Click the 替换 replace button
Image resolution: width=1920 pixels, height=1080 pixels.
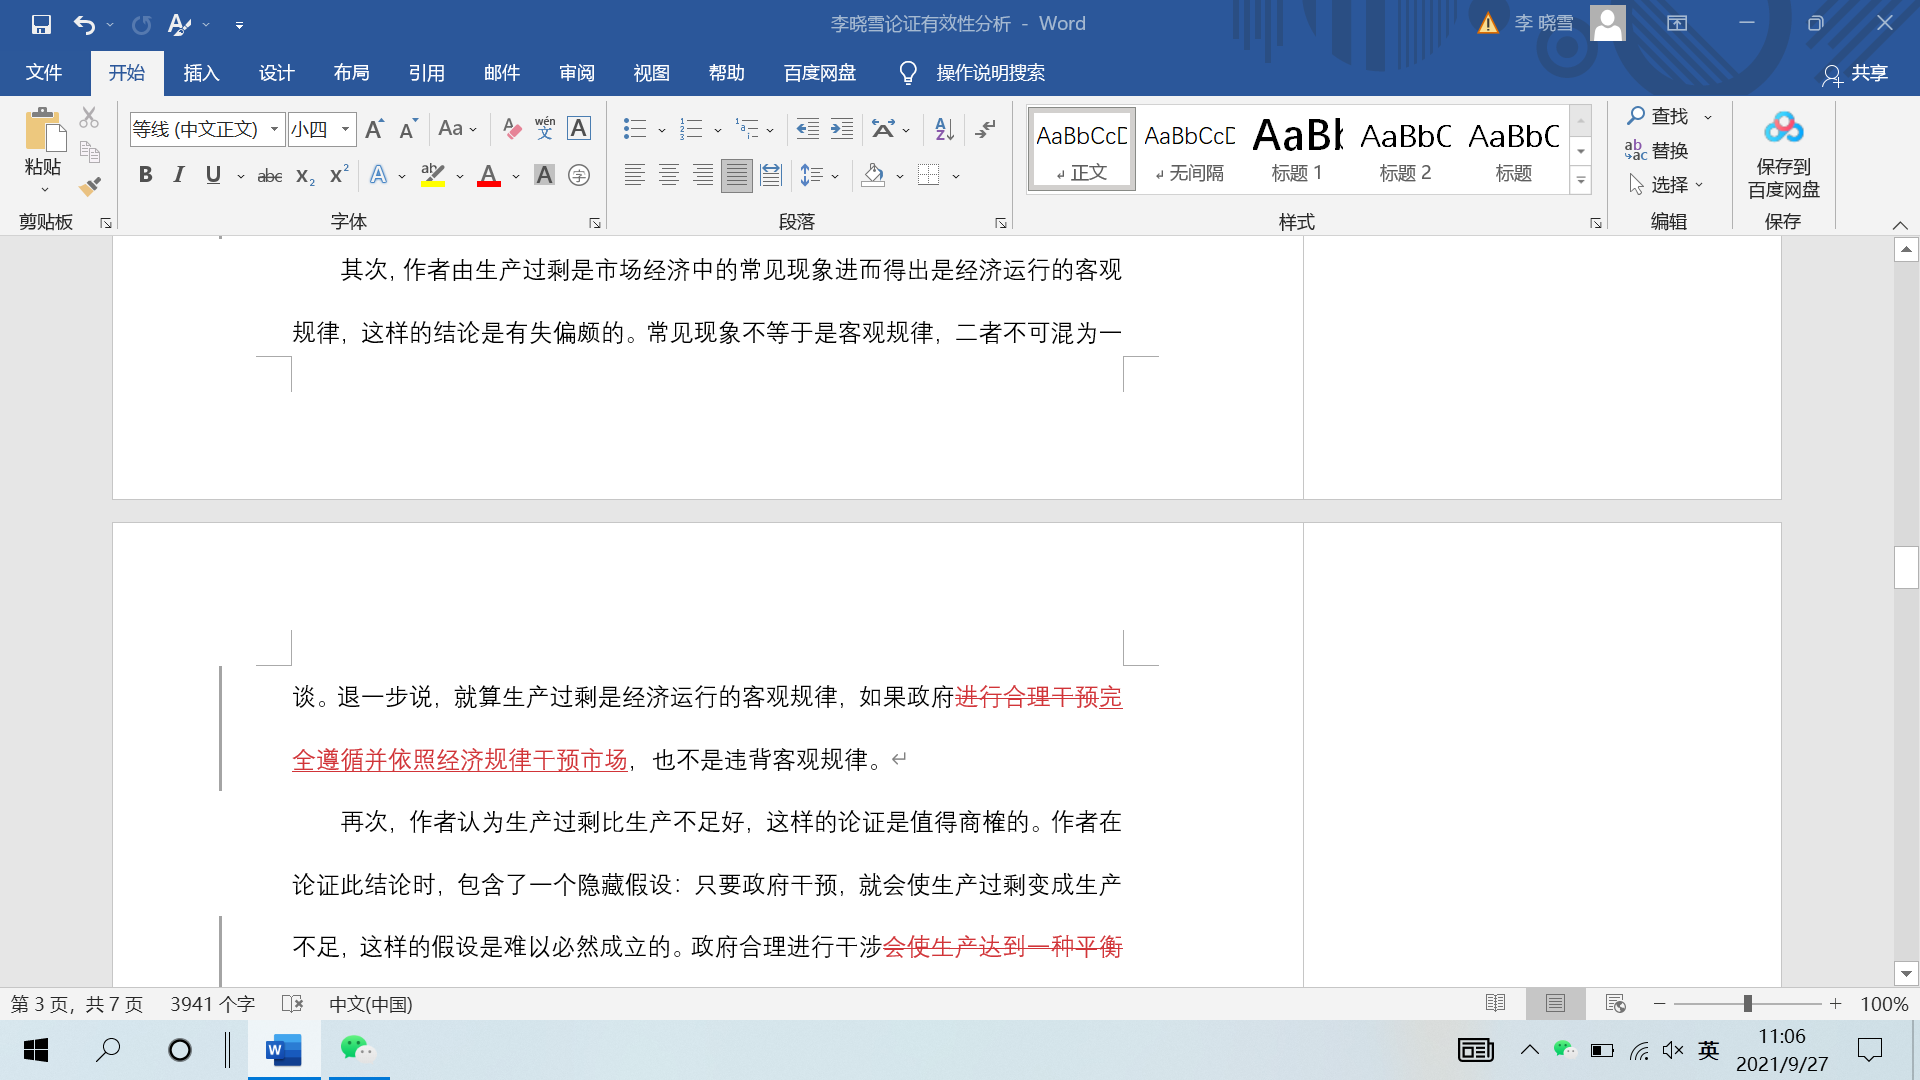point(1658,151)
